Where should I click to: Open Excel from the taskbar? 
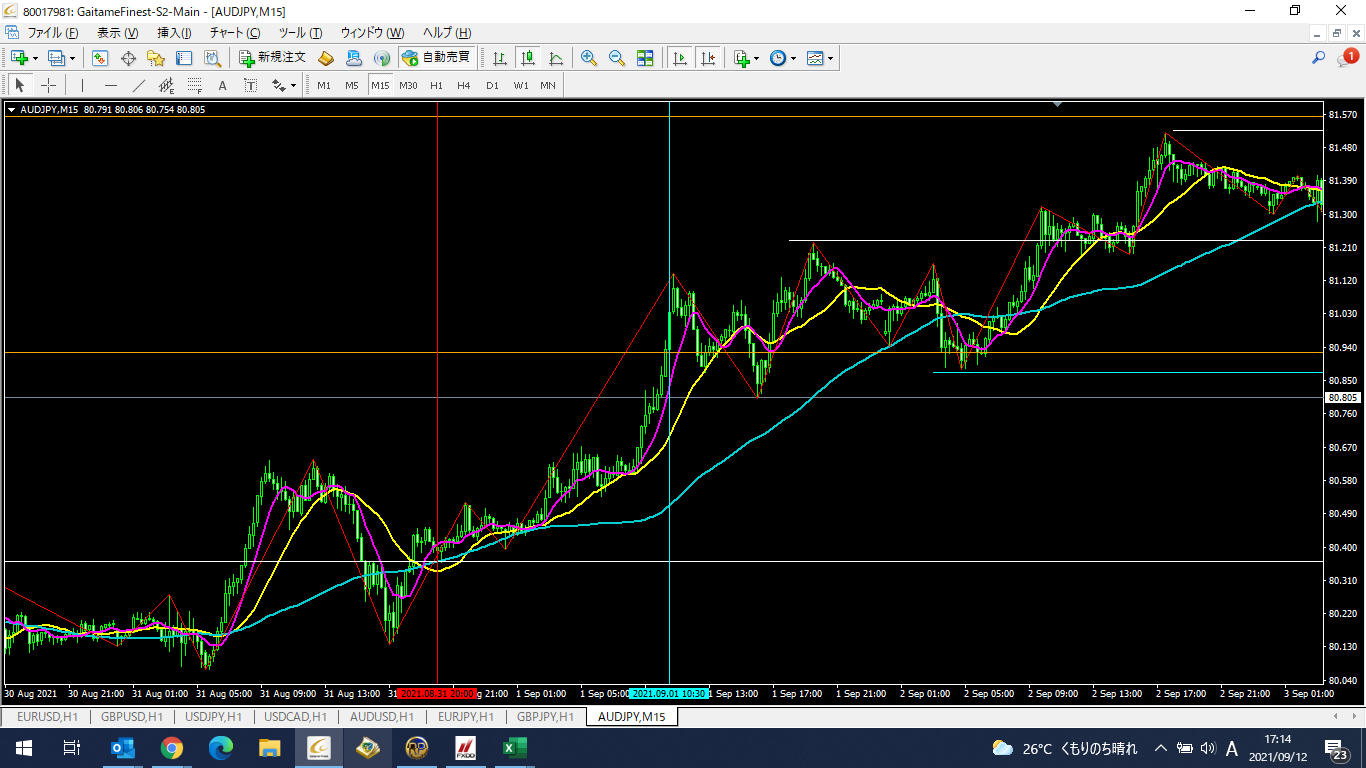(514, 748)
